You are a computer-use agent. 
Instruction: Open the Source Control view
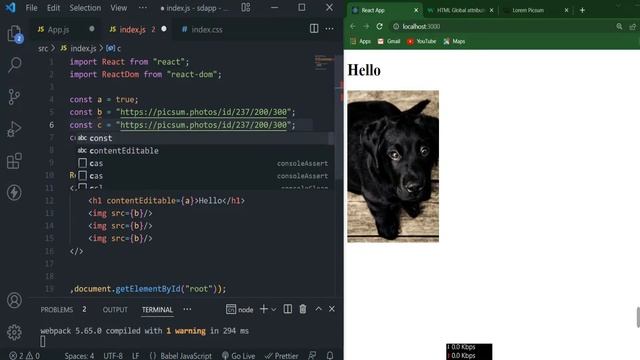[14, 97]
